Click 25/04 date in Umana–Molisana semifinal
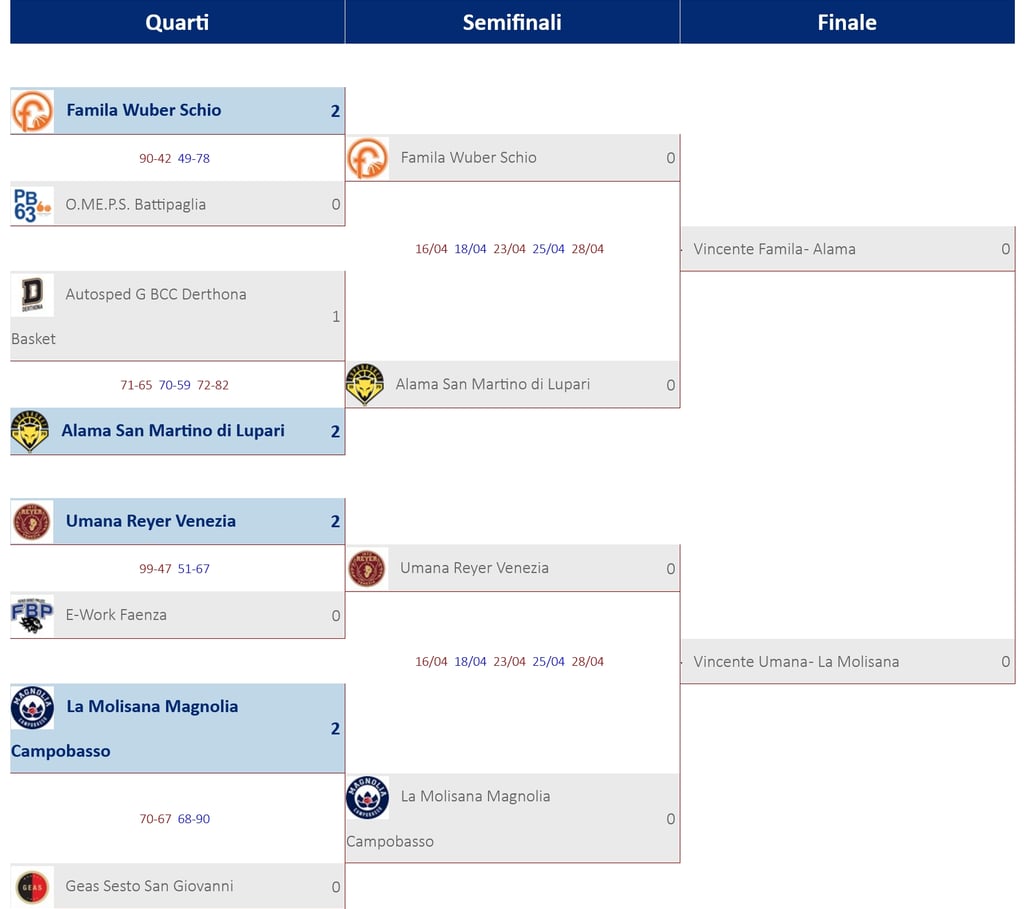1024x909 pixels. (549, 662)
